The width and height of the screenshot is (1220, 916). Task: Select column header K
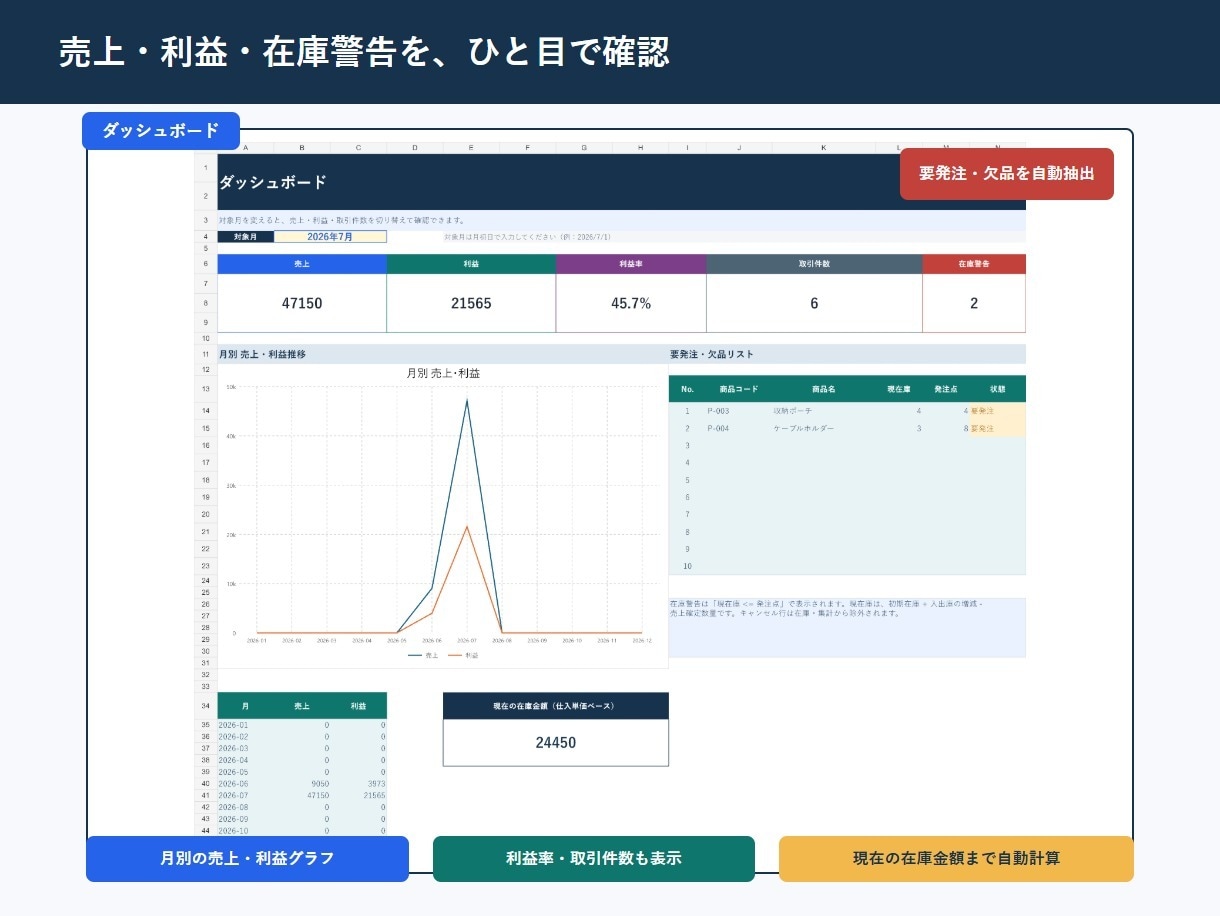point(824,147)
